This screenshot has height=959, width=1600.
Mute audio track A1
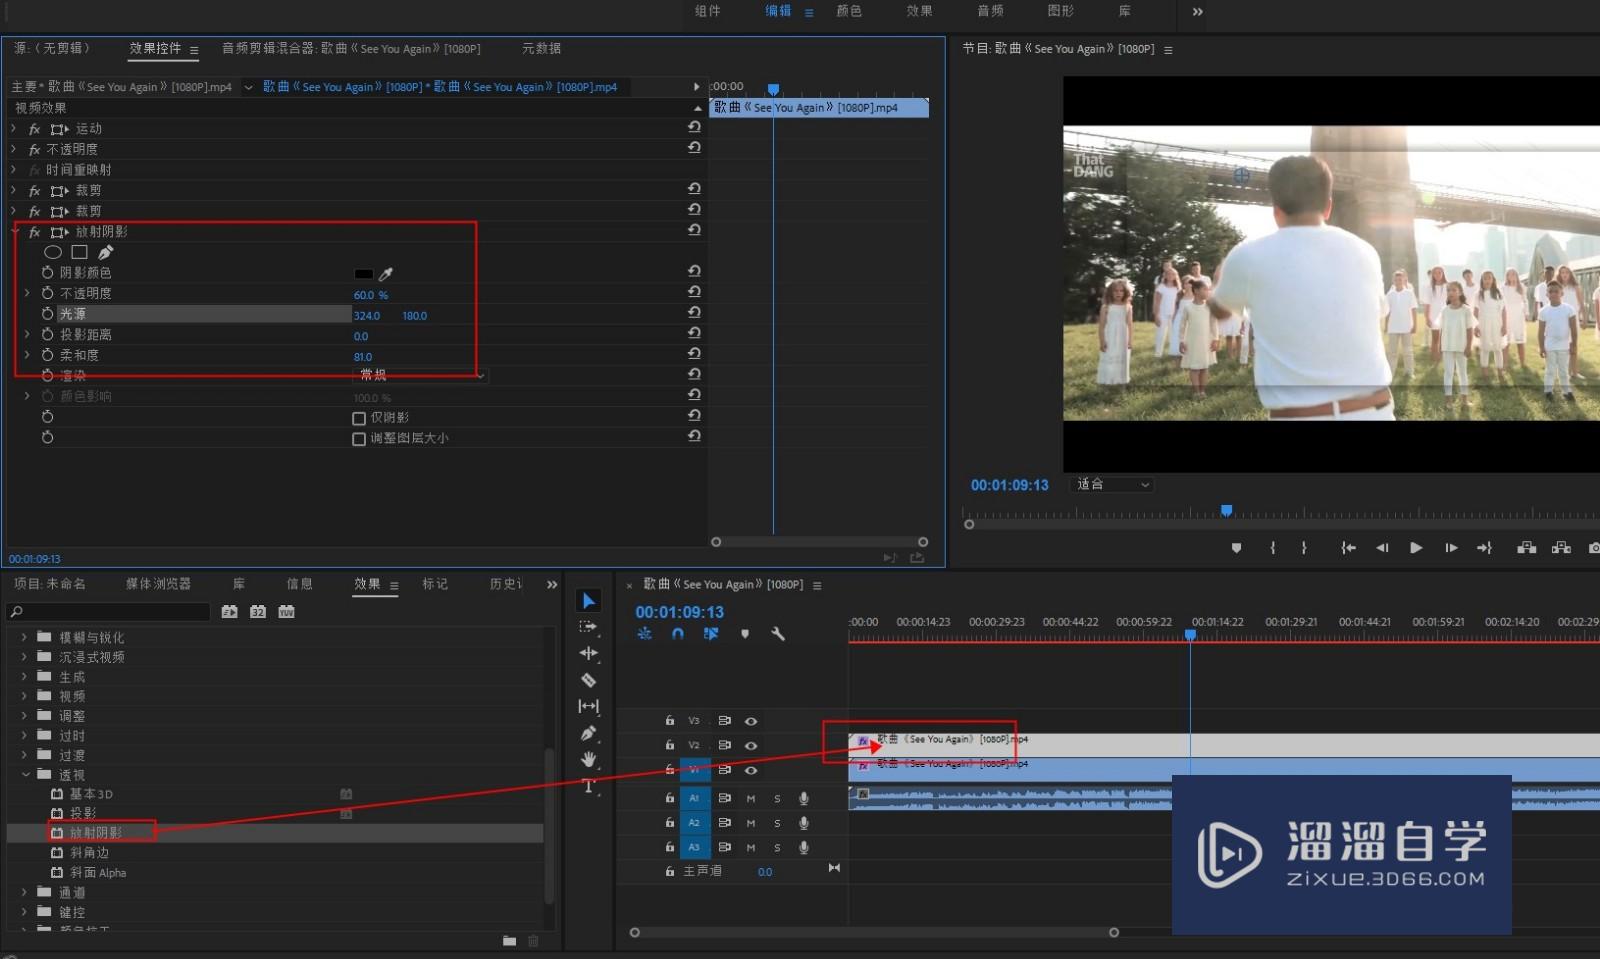(x=751, y=798)
